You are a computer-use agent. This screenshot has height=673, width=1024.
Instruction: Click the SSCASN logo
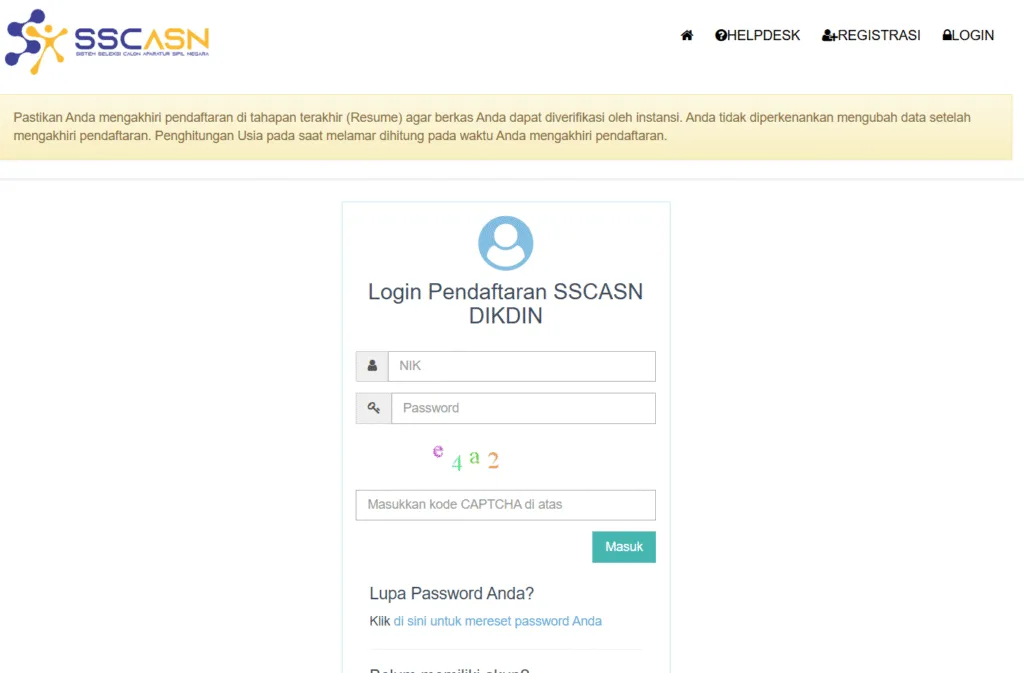click(107, 41)
